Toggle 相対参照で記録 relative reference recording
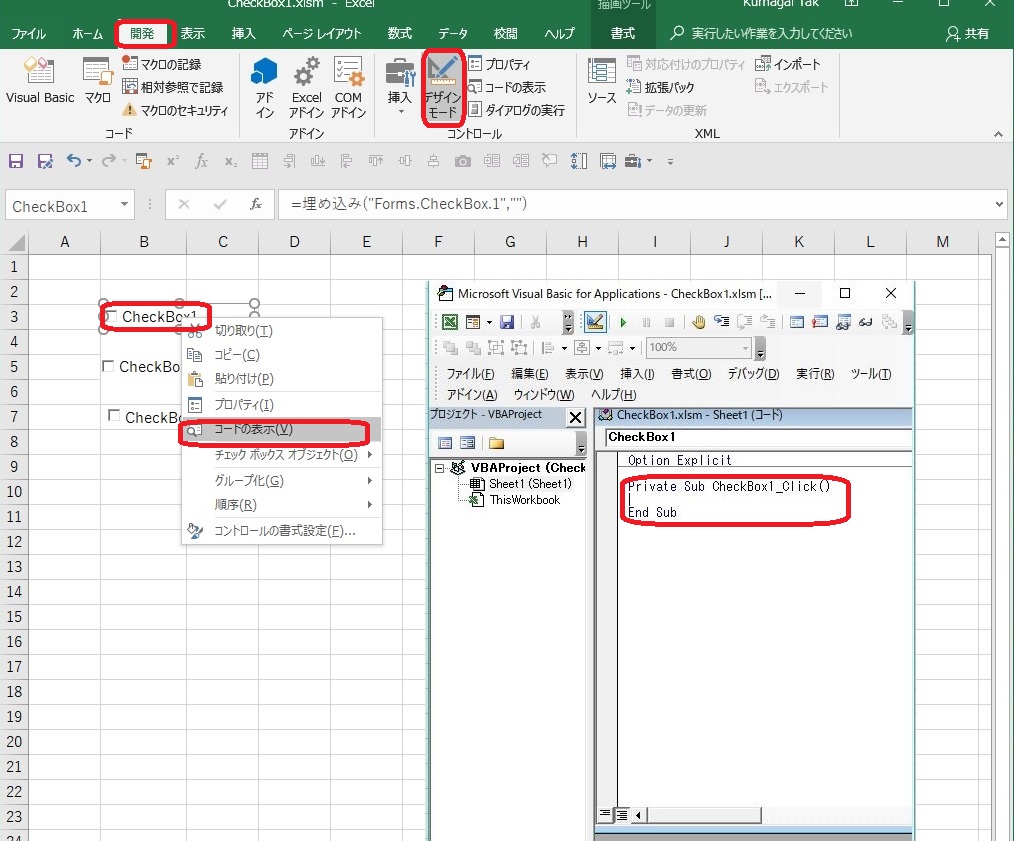1014x841 pixels. 173,87
